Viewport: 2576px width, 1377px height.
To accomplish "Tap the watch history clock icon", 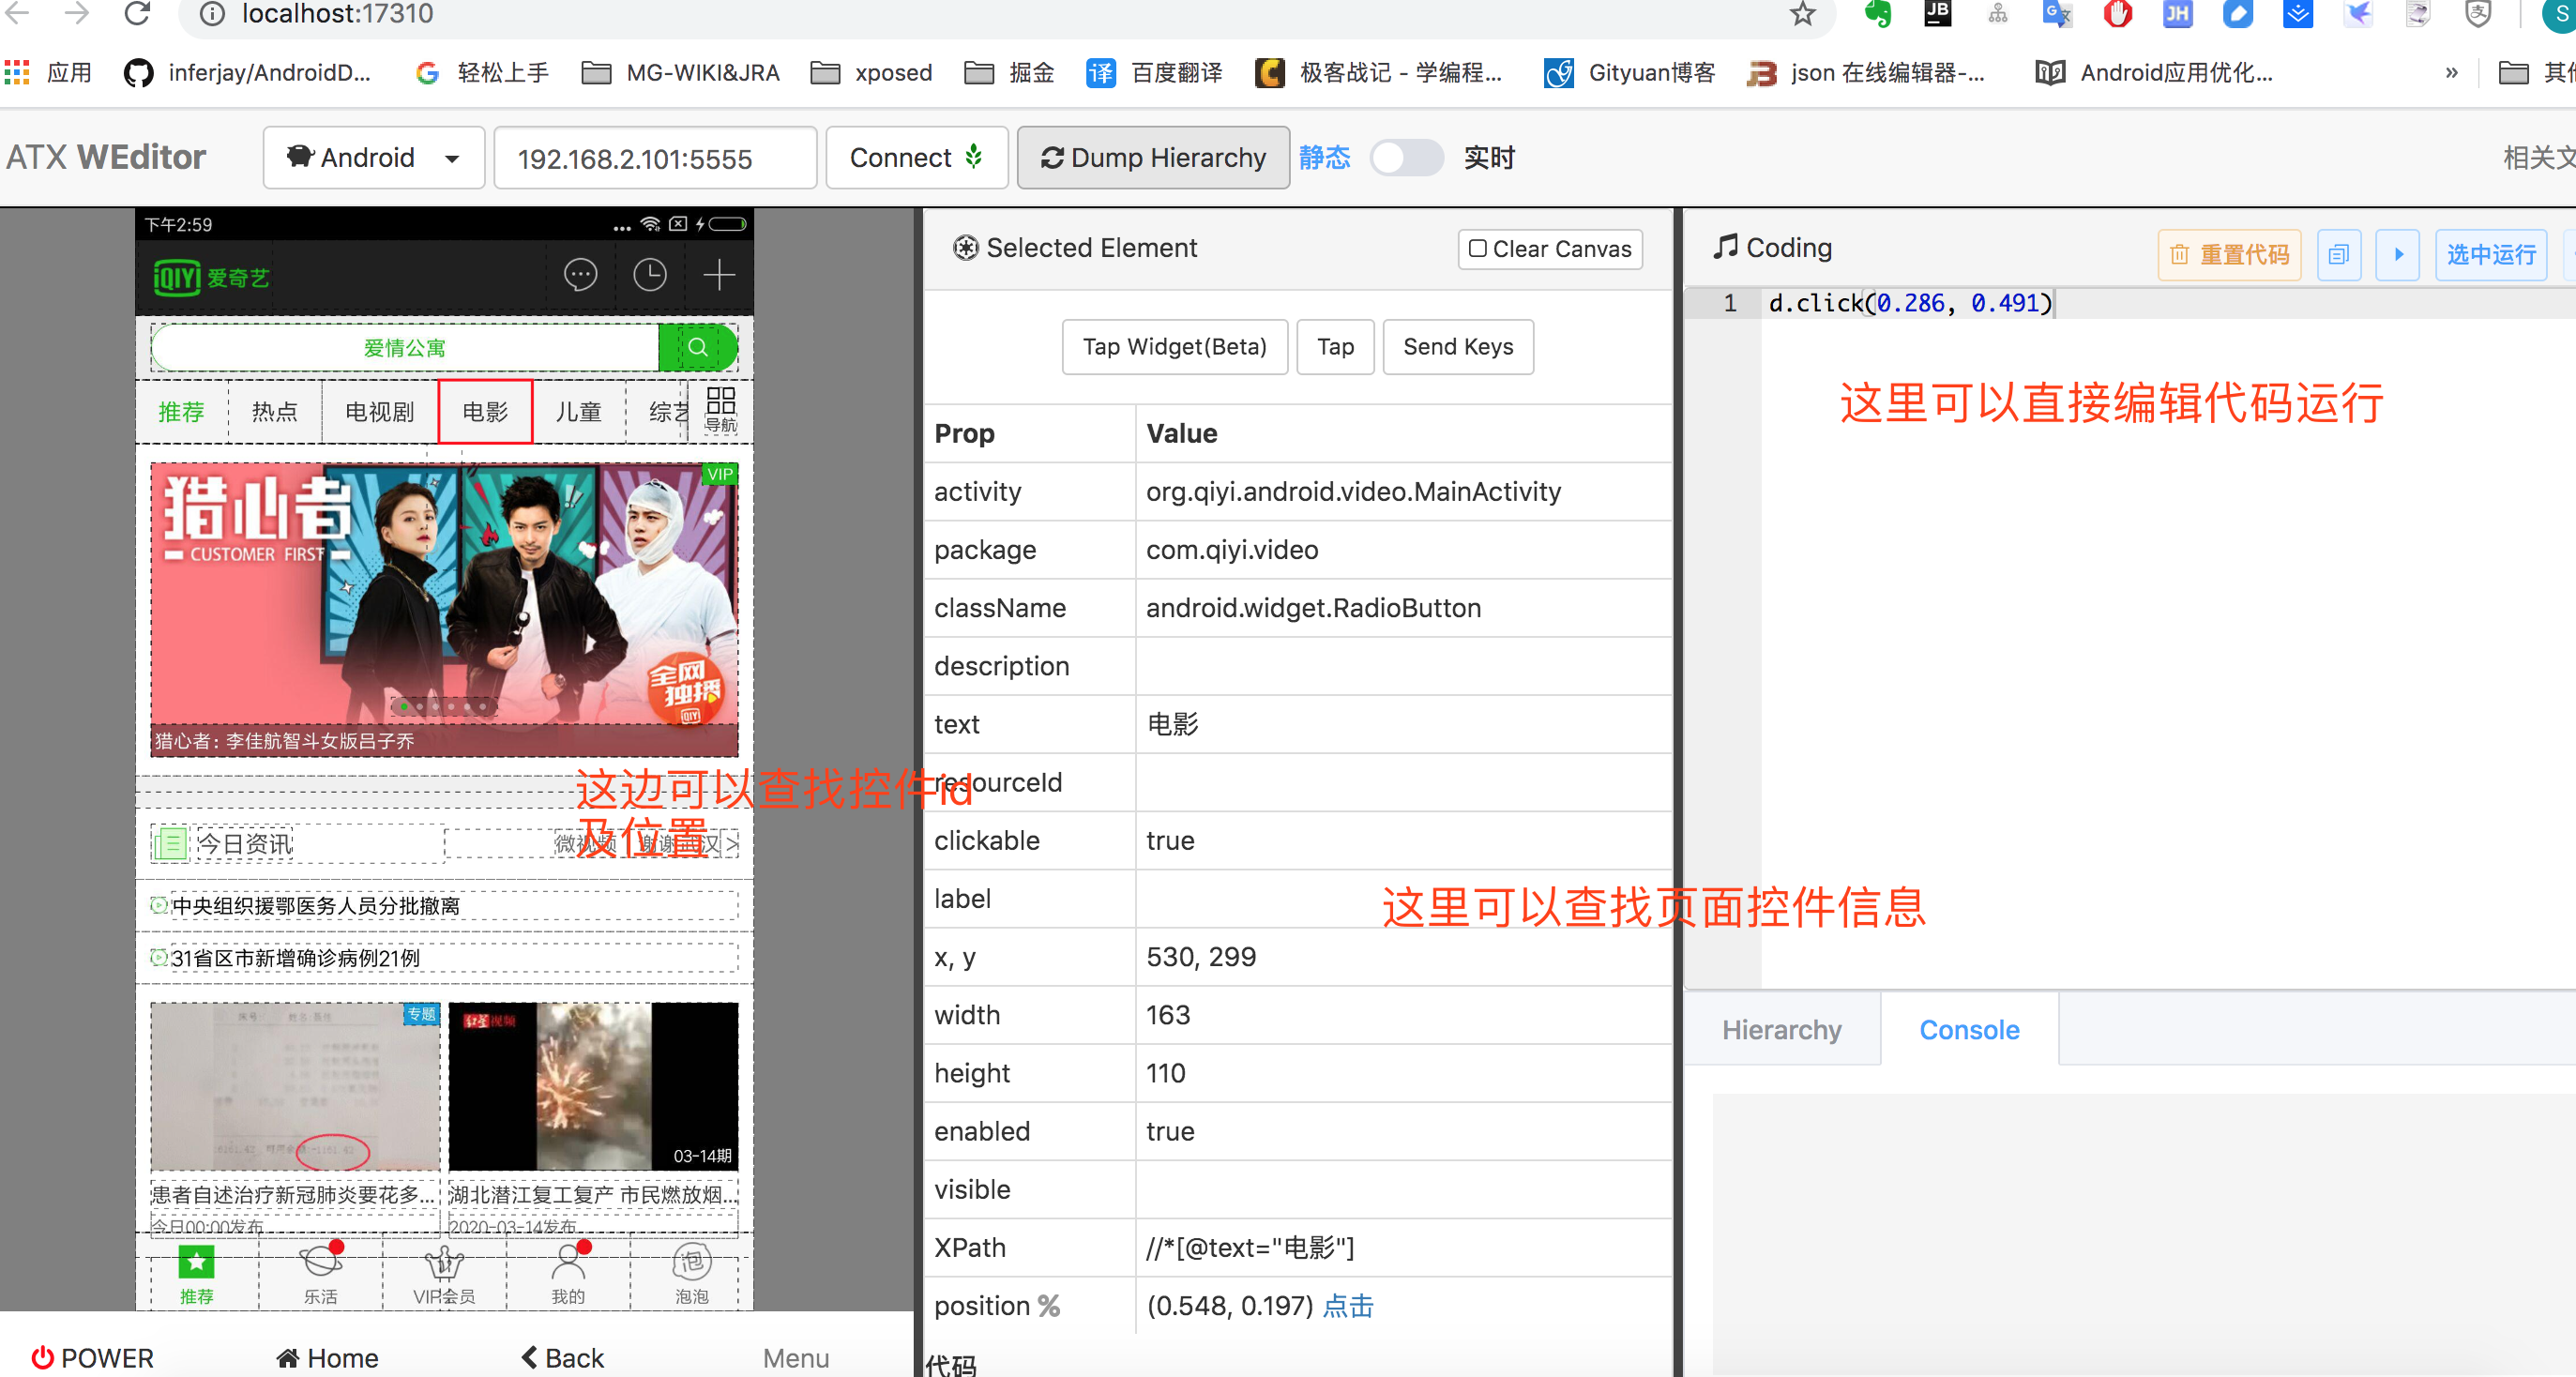I will coord(650,275).
